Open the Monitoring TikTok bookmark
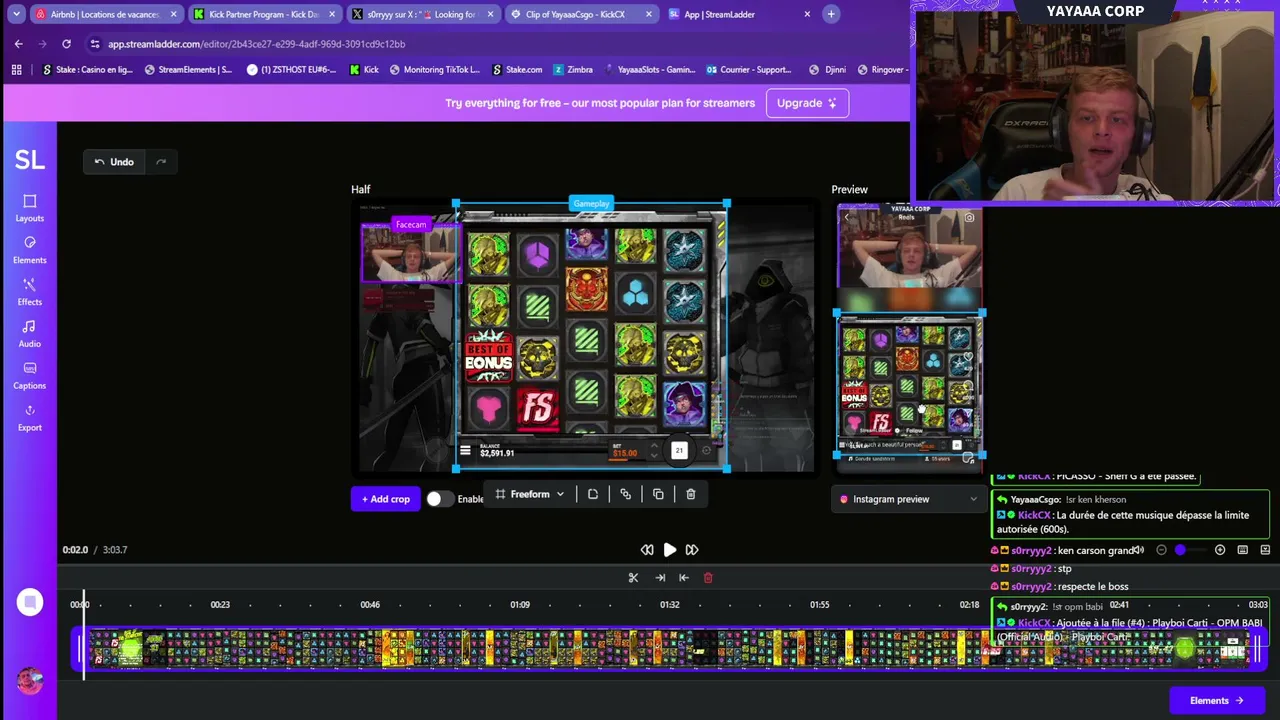The width and height of the screenshot is (1280, 720). (x=435, y=70)
